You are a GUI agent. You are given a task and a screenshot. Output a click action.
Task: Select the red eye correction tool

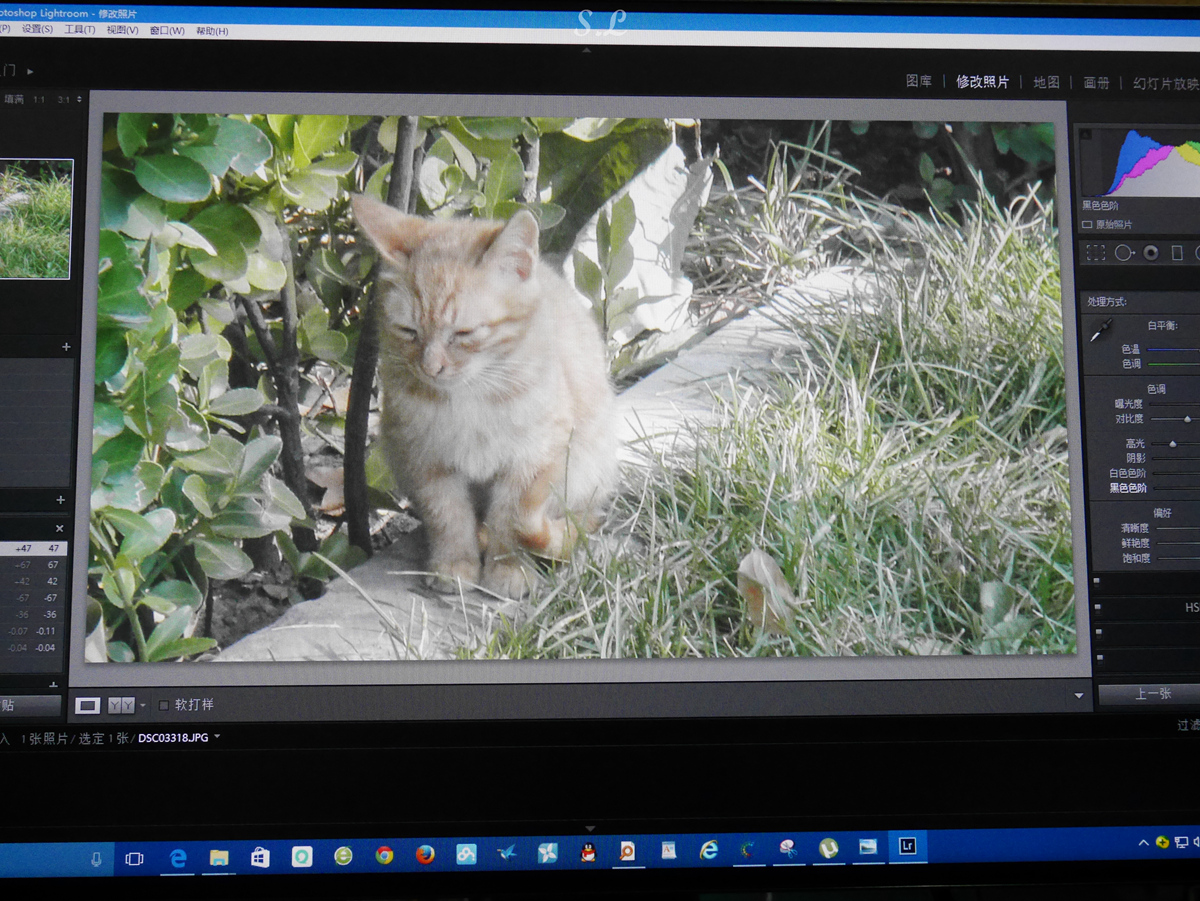click(1151, 253)
